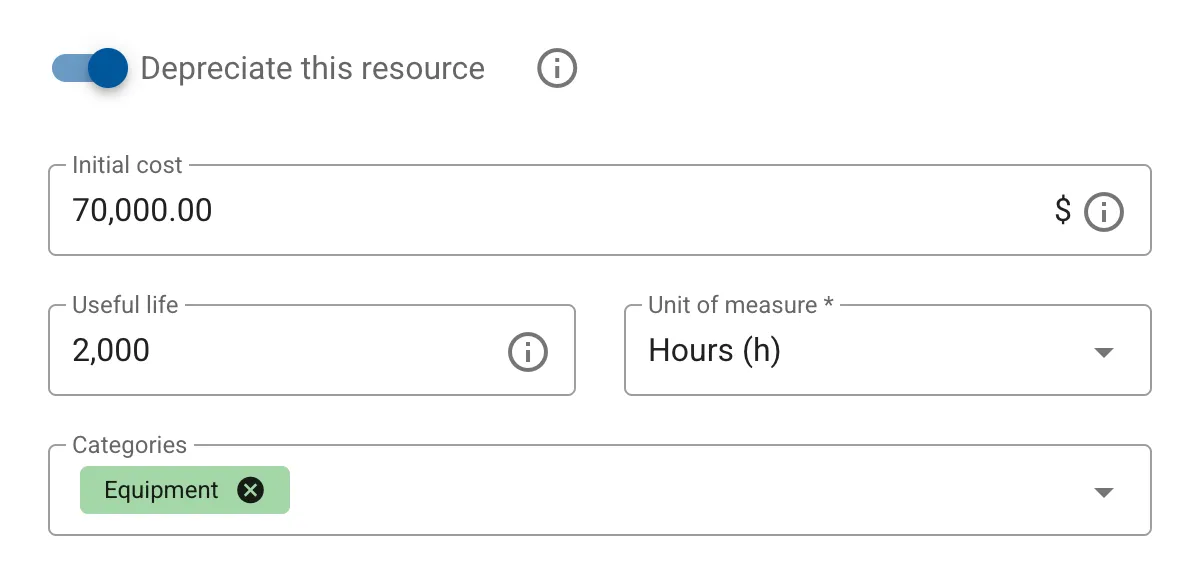
Task: Expand the Categories dropdown list
Action: 1103,491
